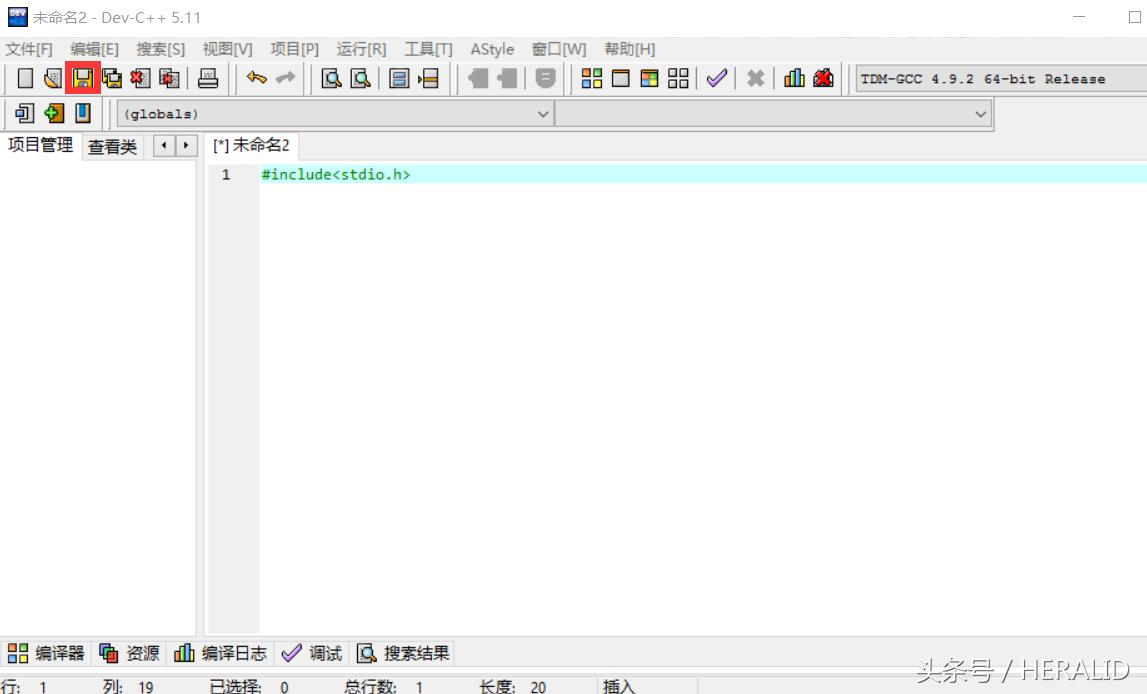Switch to the 查看类 tab
Screen dimensions: 1147x694
(x=113, y=147)
